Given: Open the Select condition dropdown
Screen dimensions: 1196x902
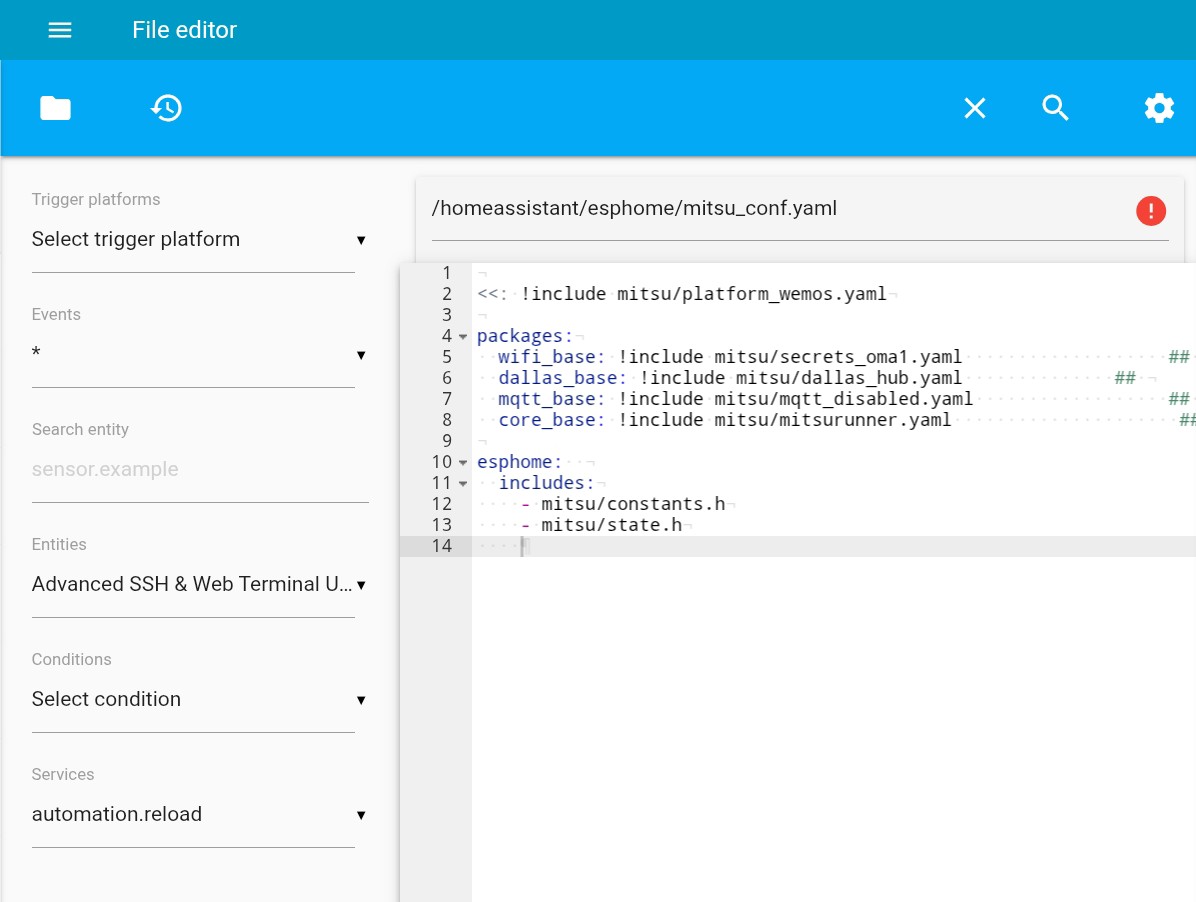Looking at the screenshot, I should pos(198,700).
